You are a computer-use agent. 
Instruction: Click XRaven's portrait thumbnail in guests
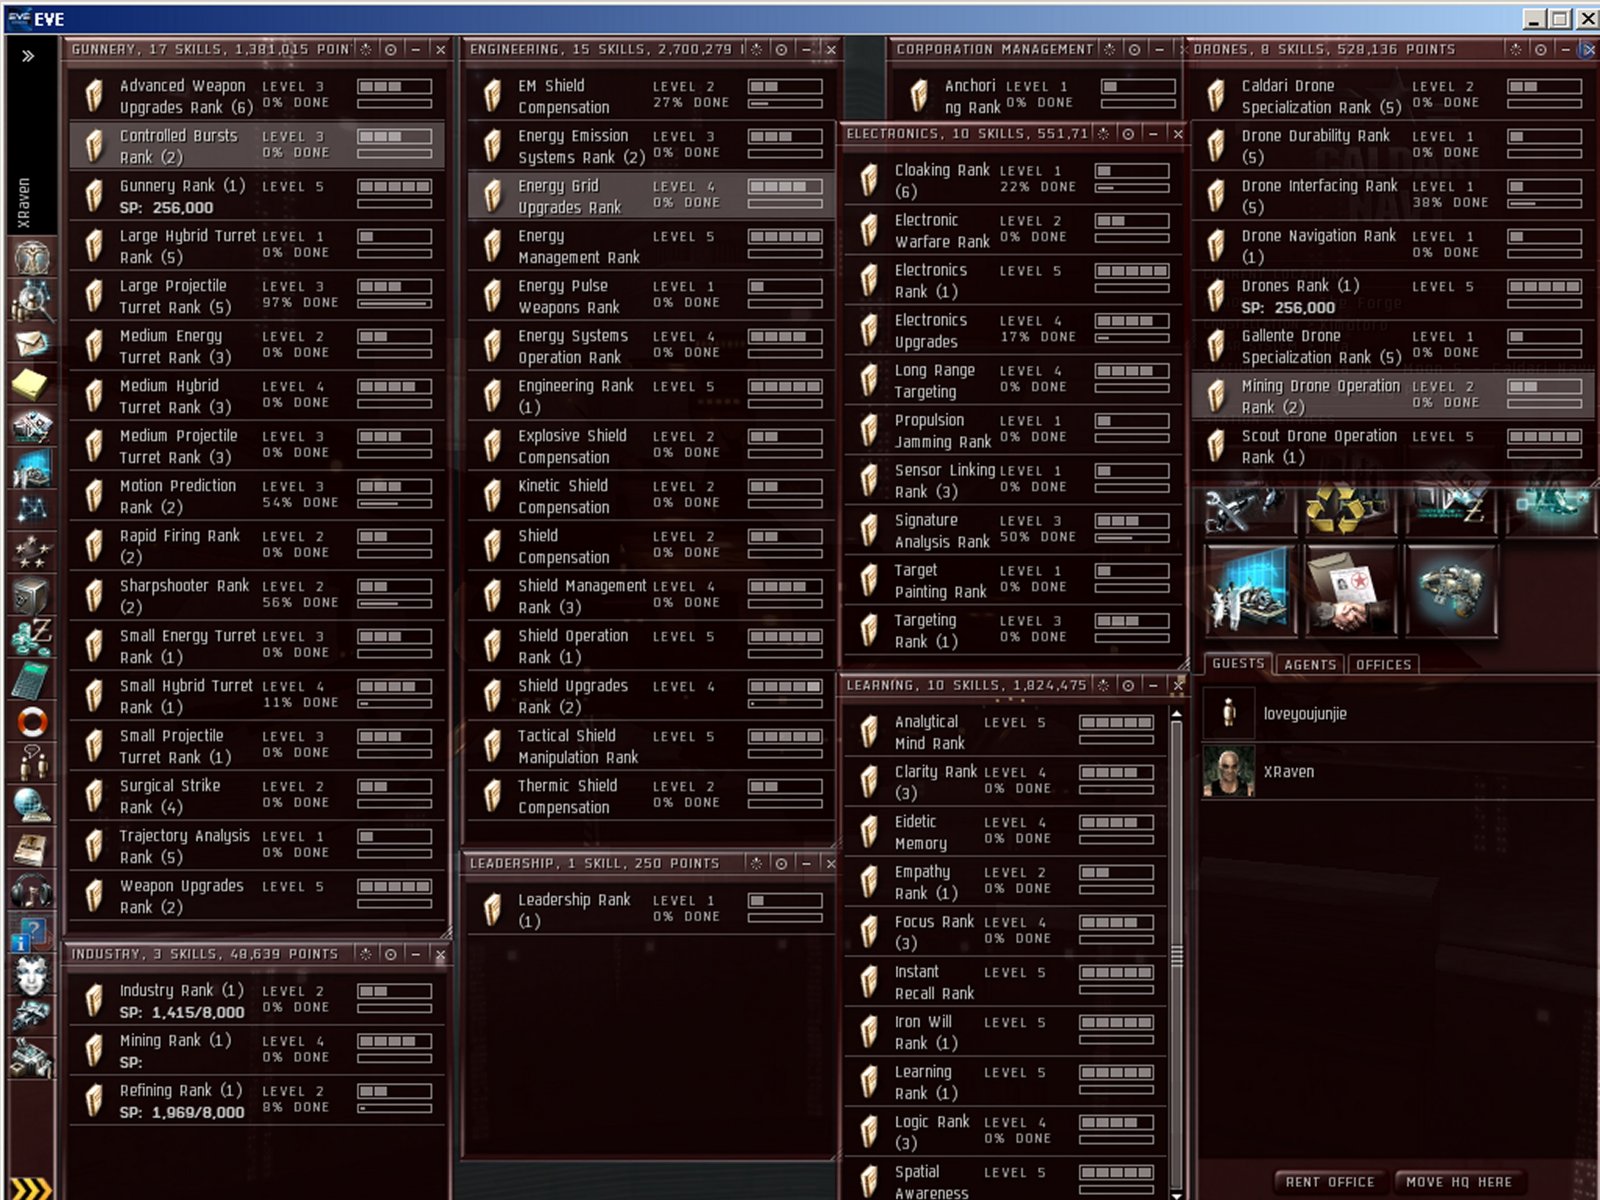pos(1228,772)
